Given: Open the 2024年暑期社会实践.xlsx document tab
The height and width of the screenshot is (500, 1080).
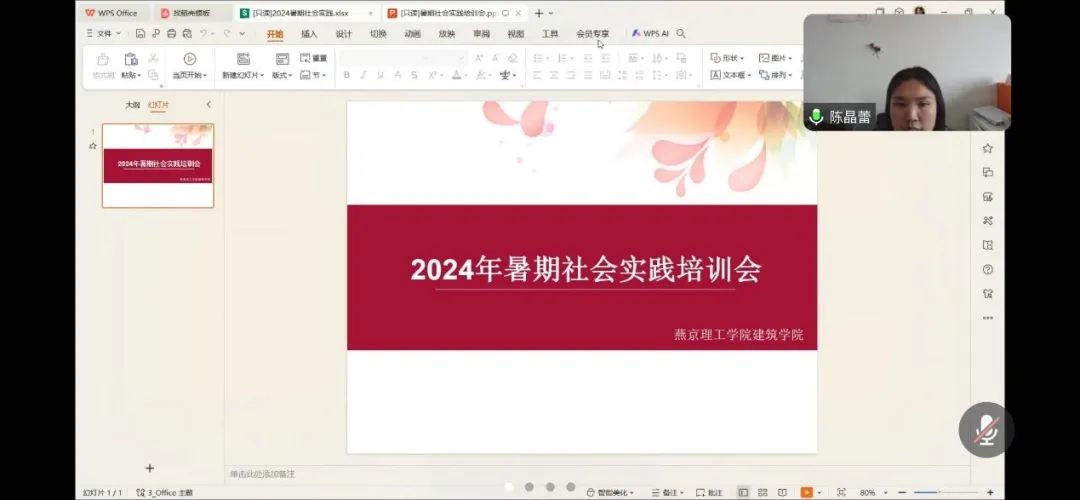Looking at the screenshot, I should tap(305, 13).
